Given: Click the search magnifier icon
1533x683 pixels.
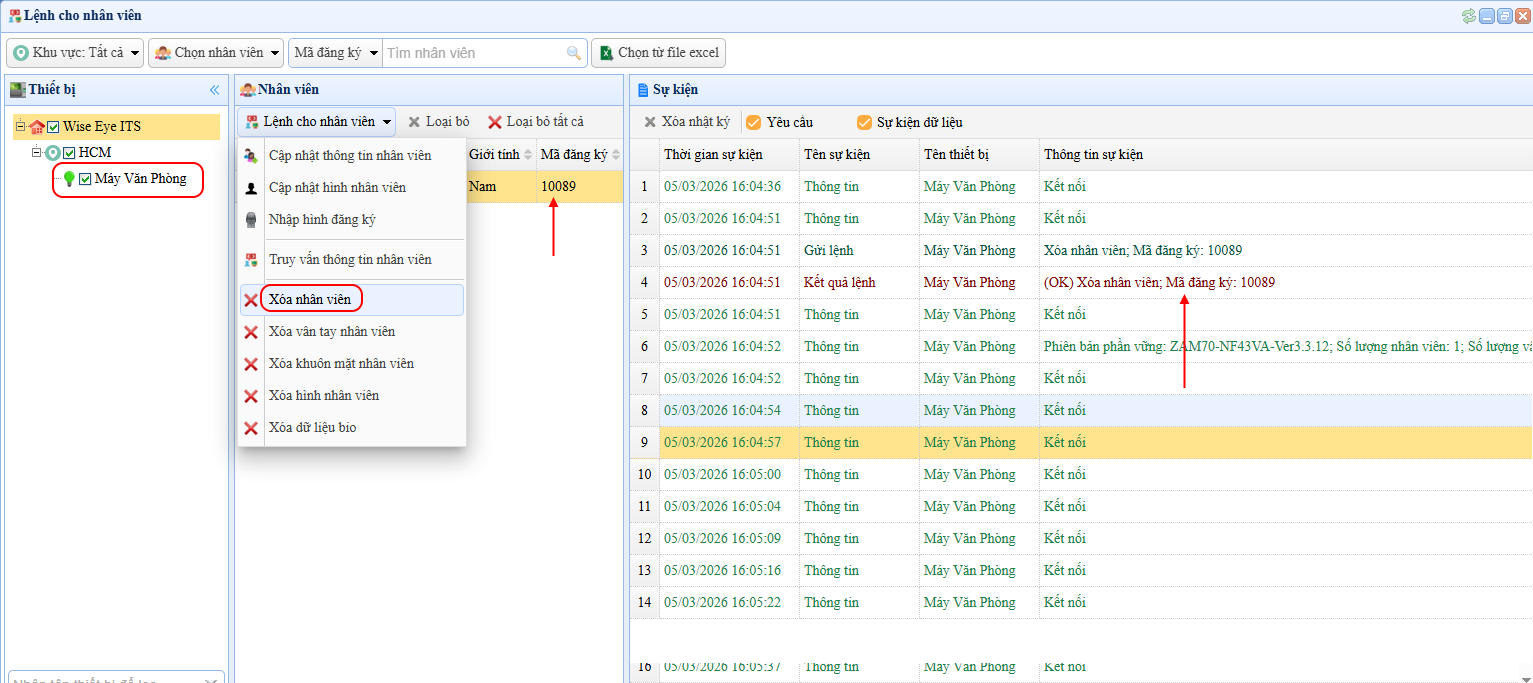Looking at the screenshot, I should (573, 53).
